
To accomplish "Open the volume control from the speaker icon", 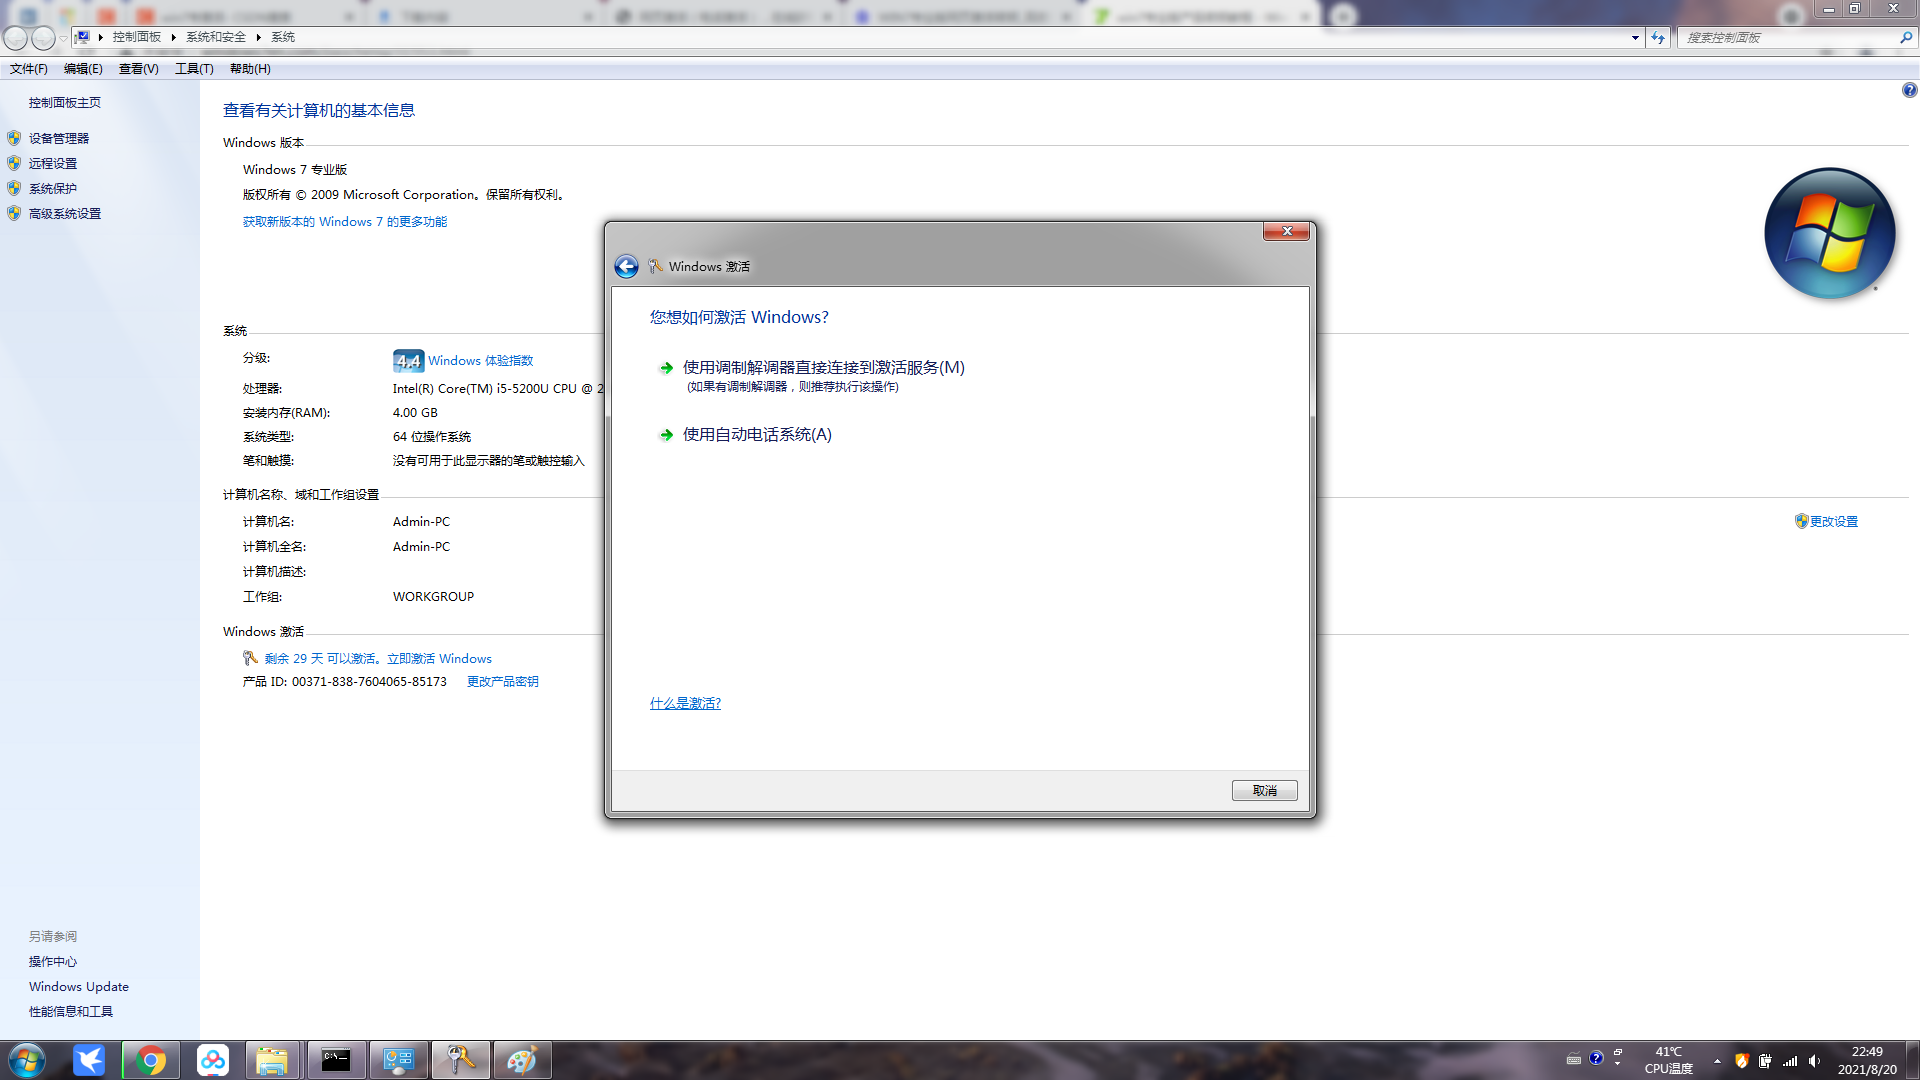I will pos(1813,1061).
